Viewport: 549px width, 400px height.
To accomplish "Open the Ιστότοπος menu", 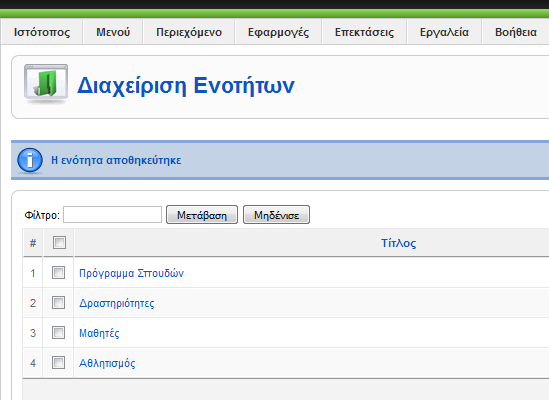I will click(42, 32).
